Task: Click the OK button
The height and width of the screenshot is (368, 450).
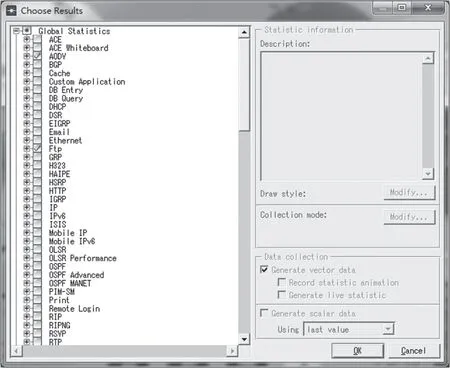Action: point(357,351)
